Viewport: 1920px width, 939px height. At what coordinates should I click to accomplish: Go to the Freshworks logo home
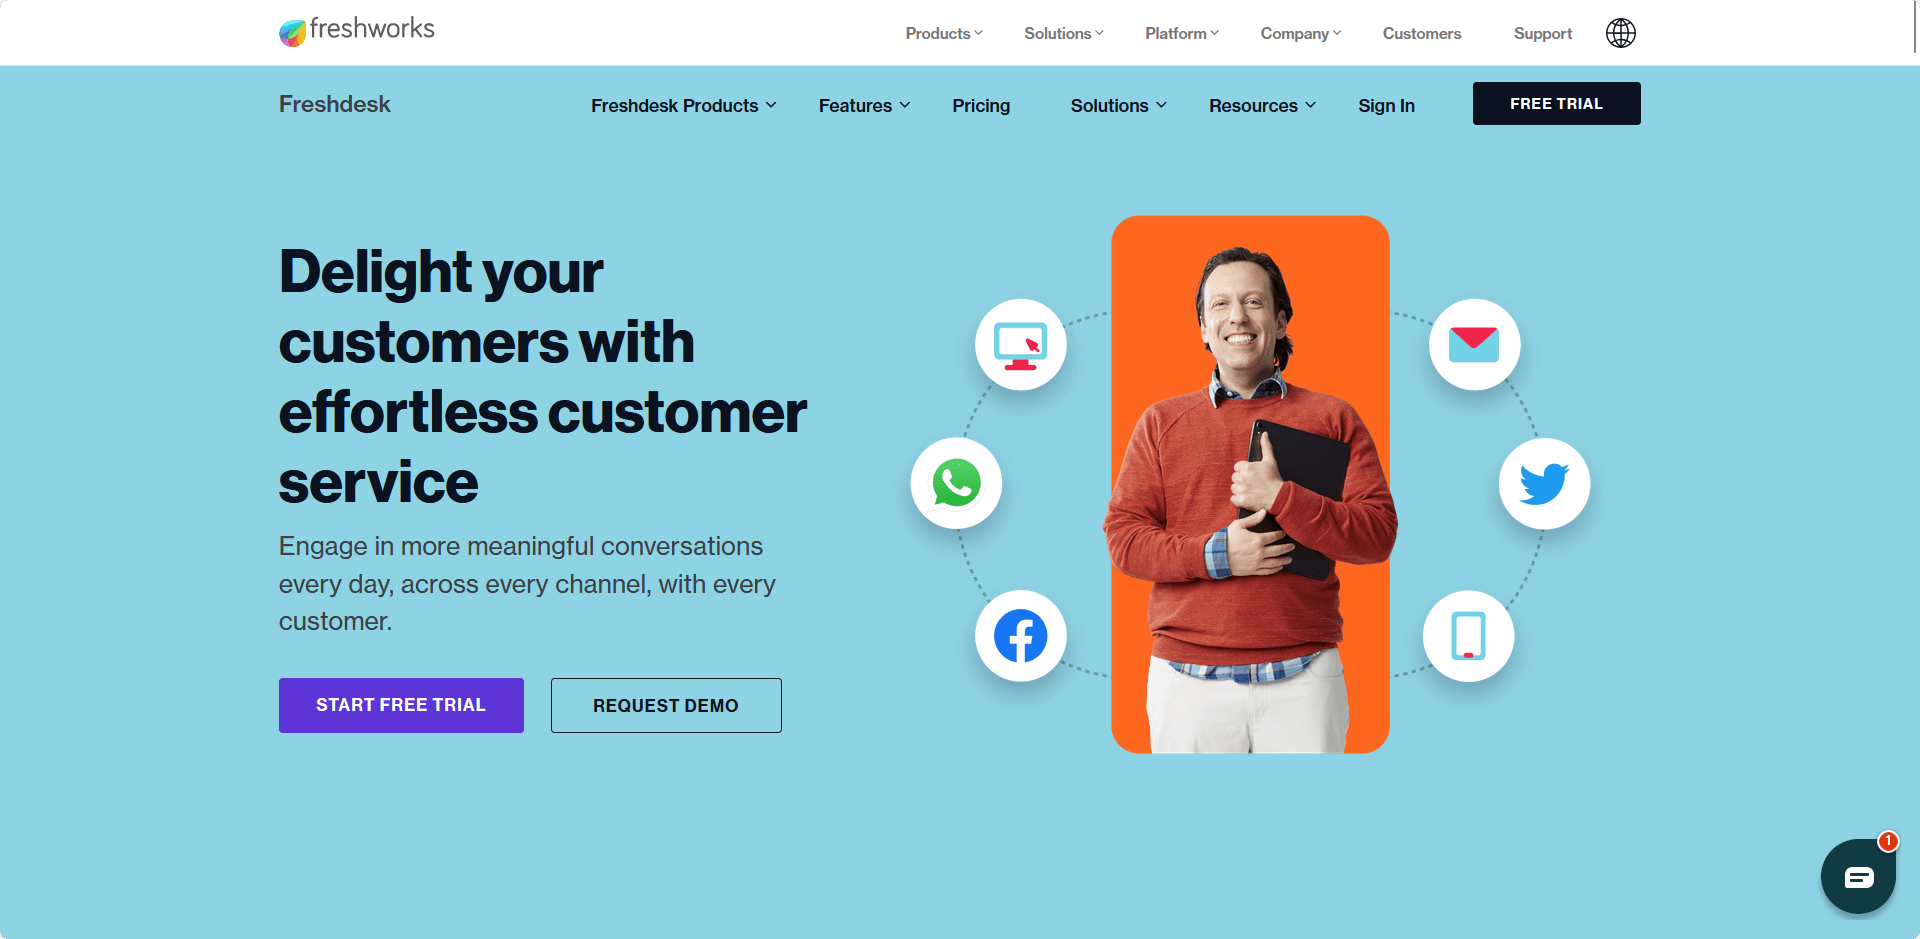coord(357,31)
